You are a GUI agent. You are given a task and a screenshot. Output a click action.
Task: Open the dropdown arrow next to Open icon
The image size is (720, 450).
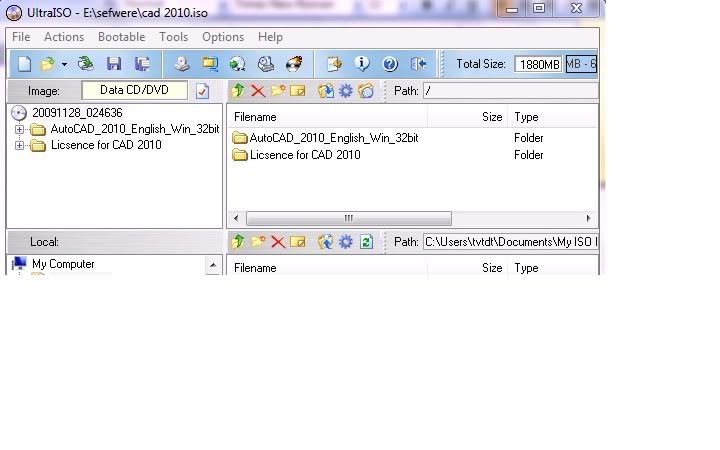point(64,64)
